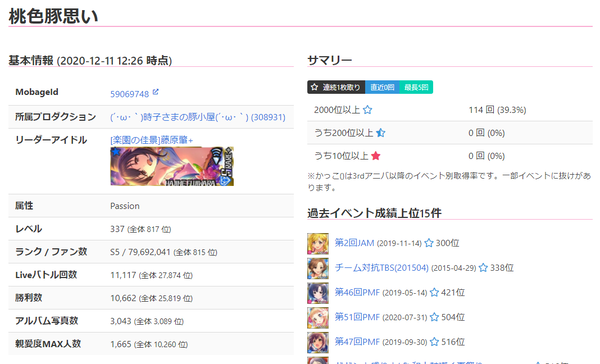This screenshot has height=364, width=600.
Task: Click star icon inside 連続1枚取り badge
Action: pyautogui.click(x=315, y=87)
